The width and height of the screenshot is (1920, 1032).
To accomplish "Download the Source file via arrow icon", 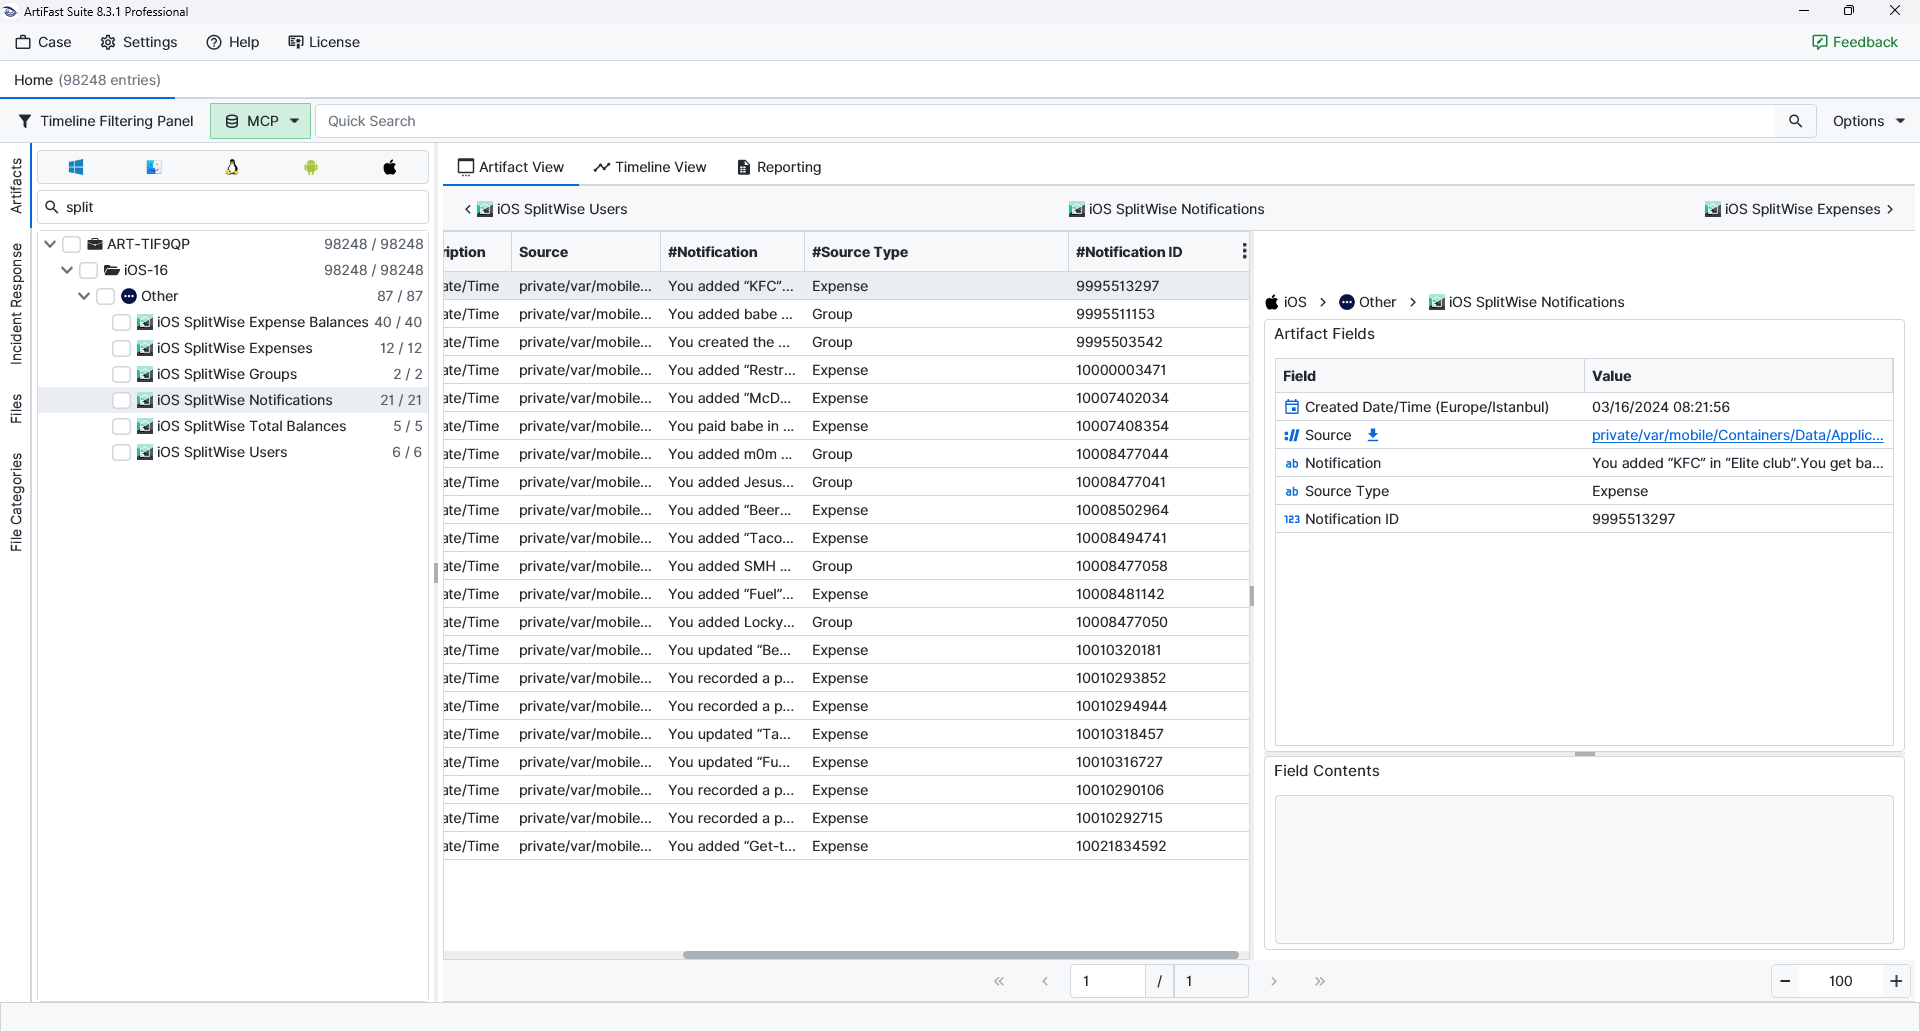I will (1373, 435).
